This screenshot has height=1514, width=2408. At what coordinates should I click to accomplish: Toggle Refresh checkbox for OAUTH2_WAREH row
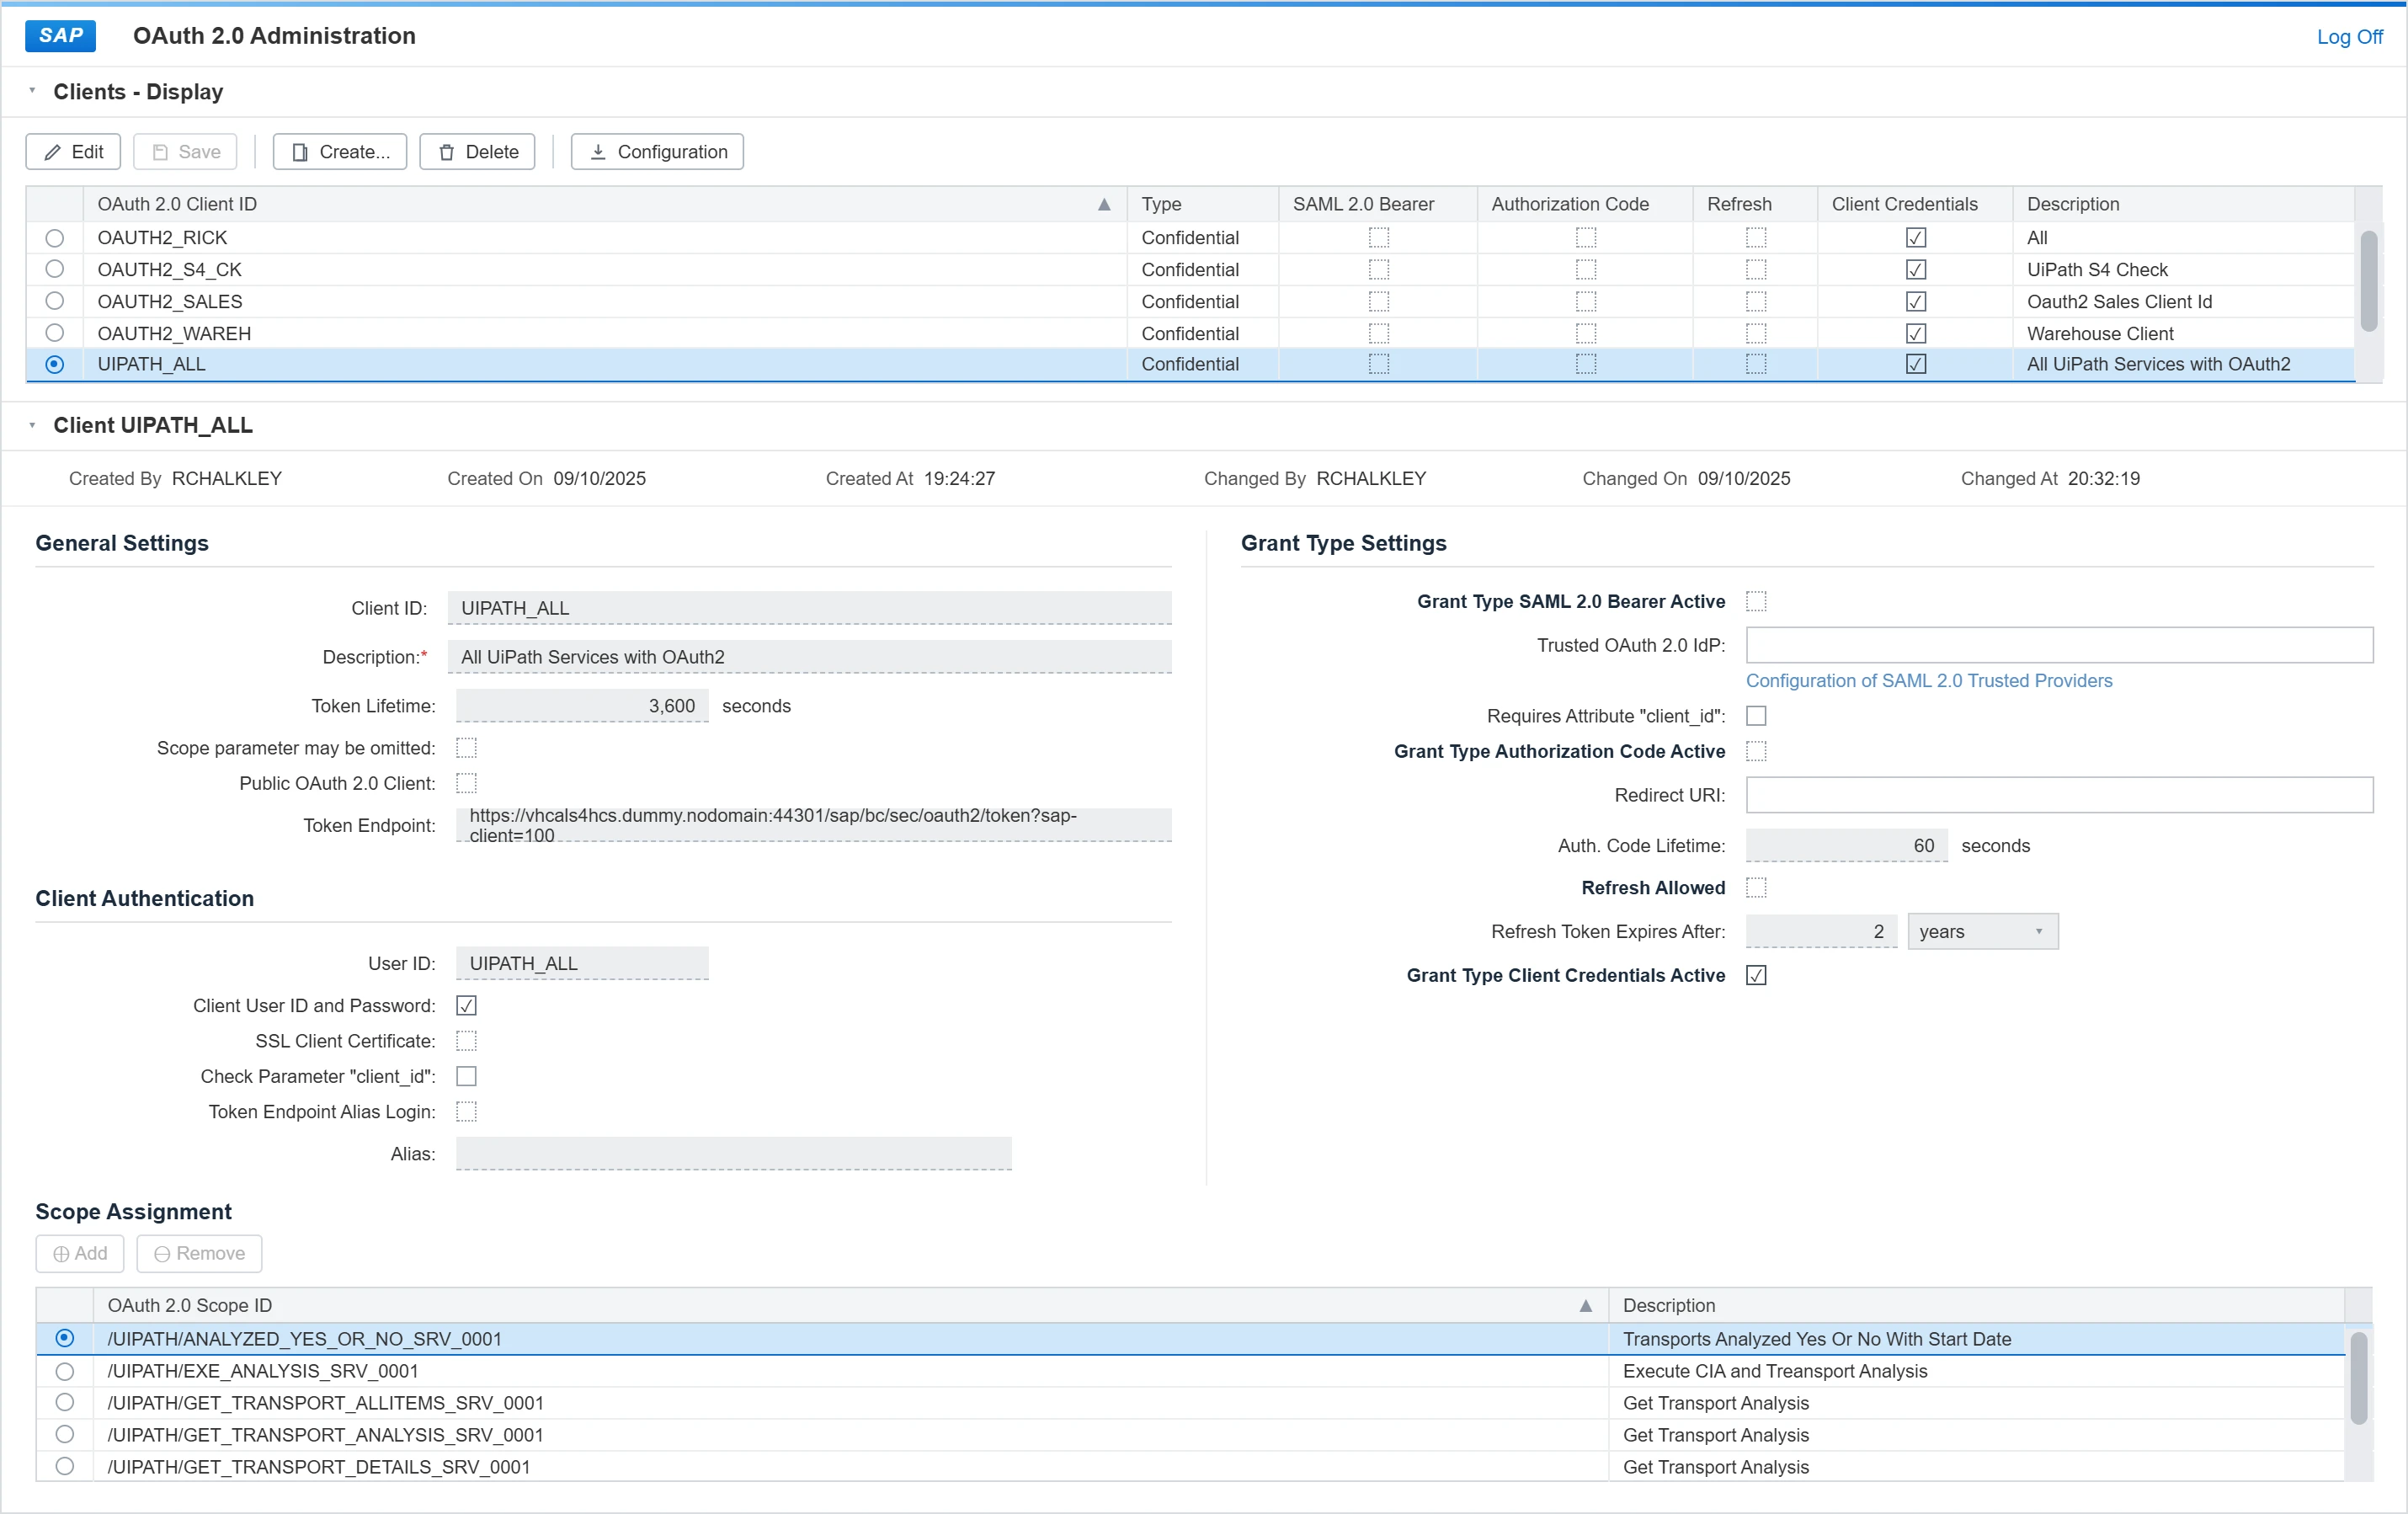pos(1755,333)
